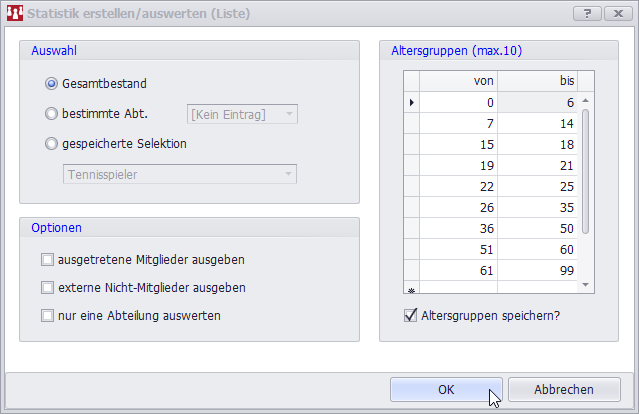Check nur eine Abteilung auswerten
This screenshot has width=639, height=414.
coord(48,316)
